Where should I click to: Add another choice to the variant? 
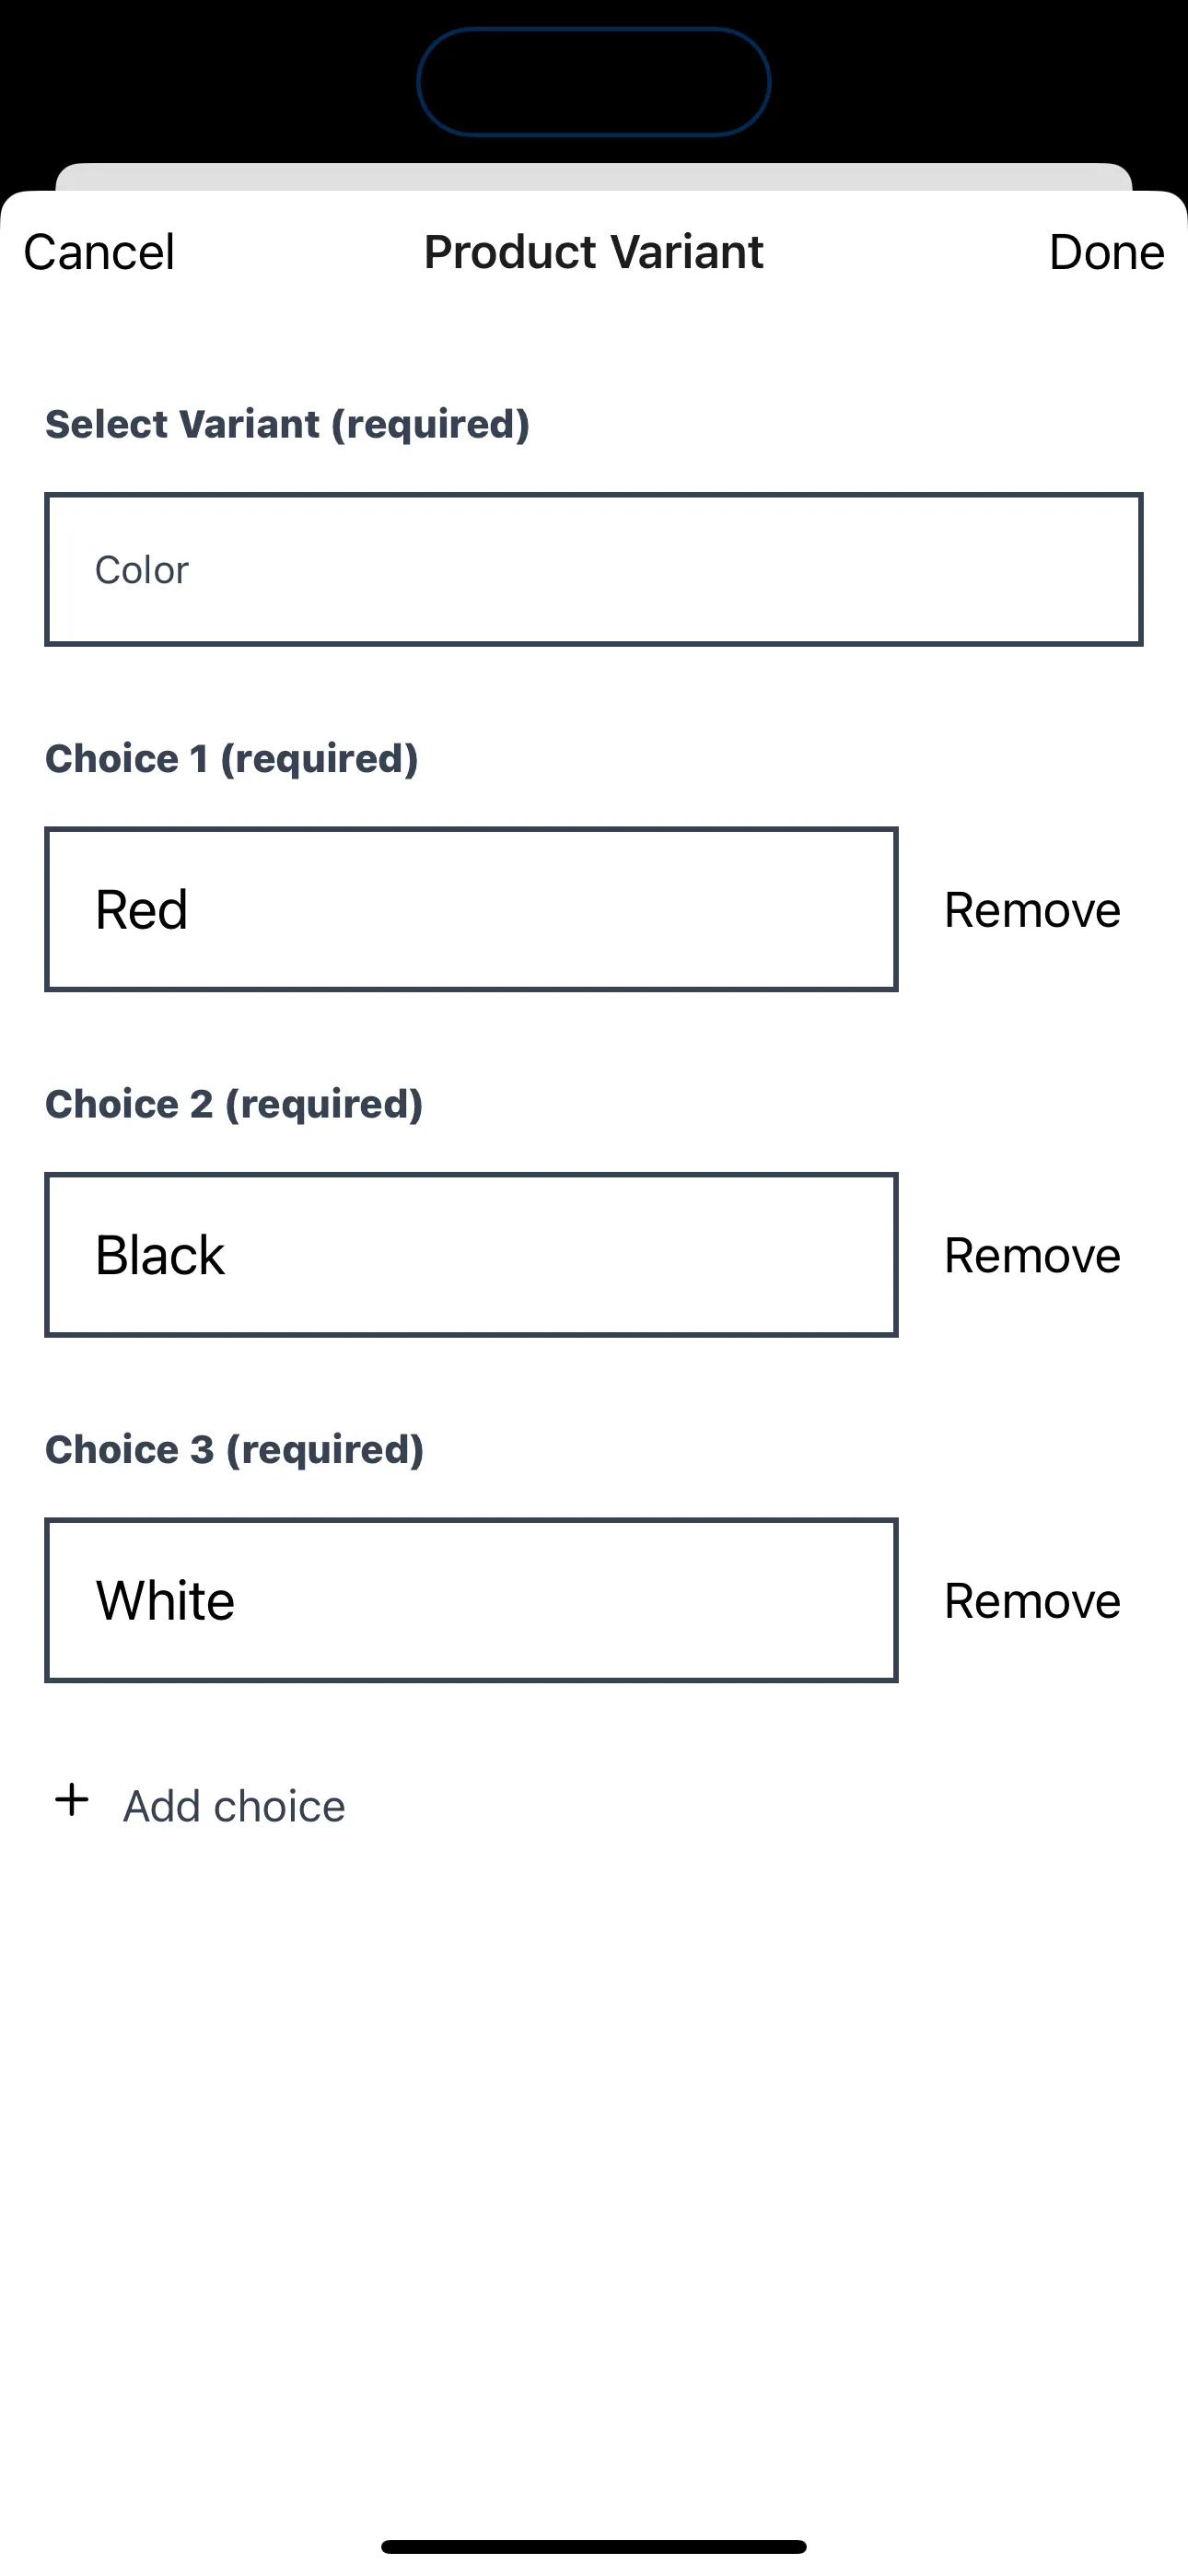click(x=233, y=1803)
